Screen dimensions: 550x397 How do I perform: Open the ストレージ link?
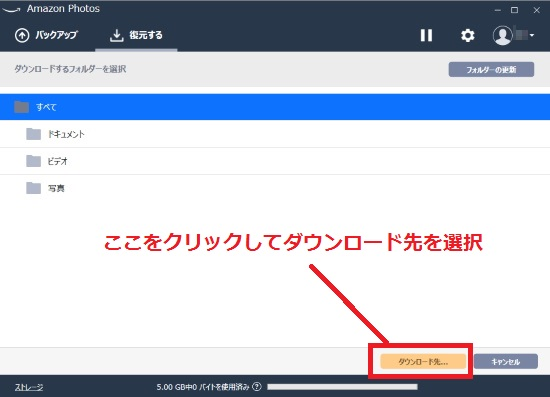tap(29, 387)
